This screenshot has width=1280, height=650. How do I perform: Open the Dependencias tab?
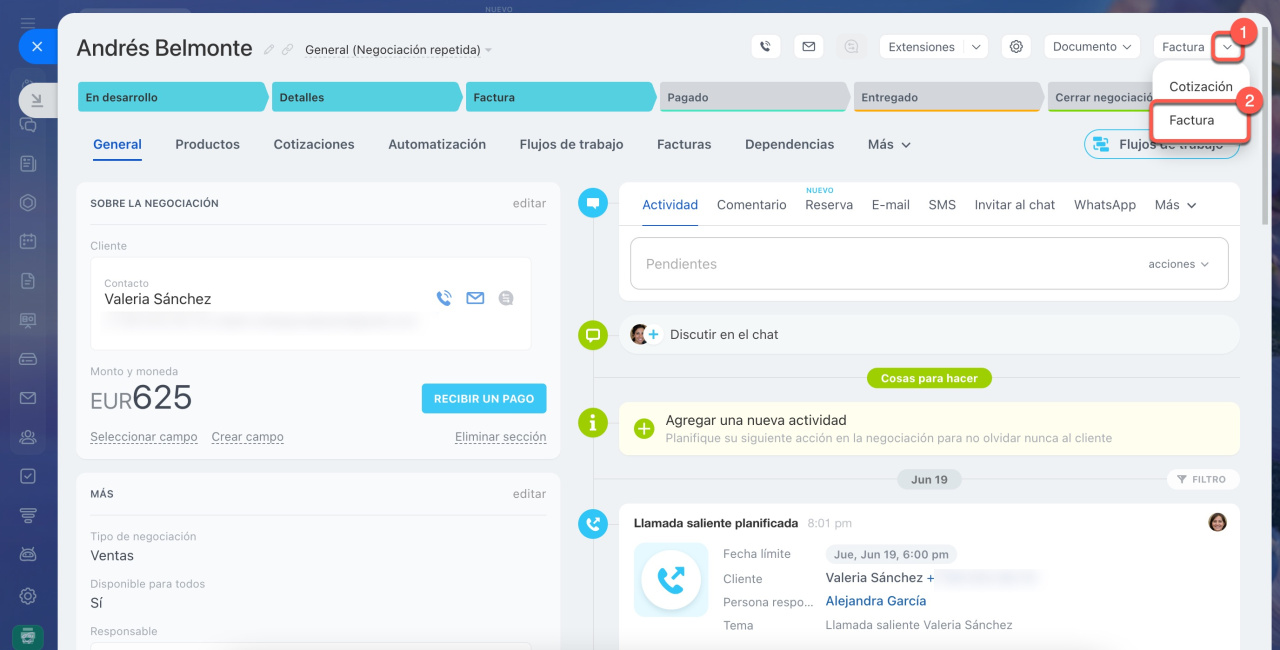pos(789,145)
